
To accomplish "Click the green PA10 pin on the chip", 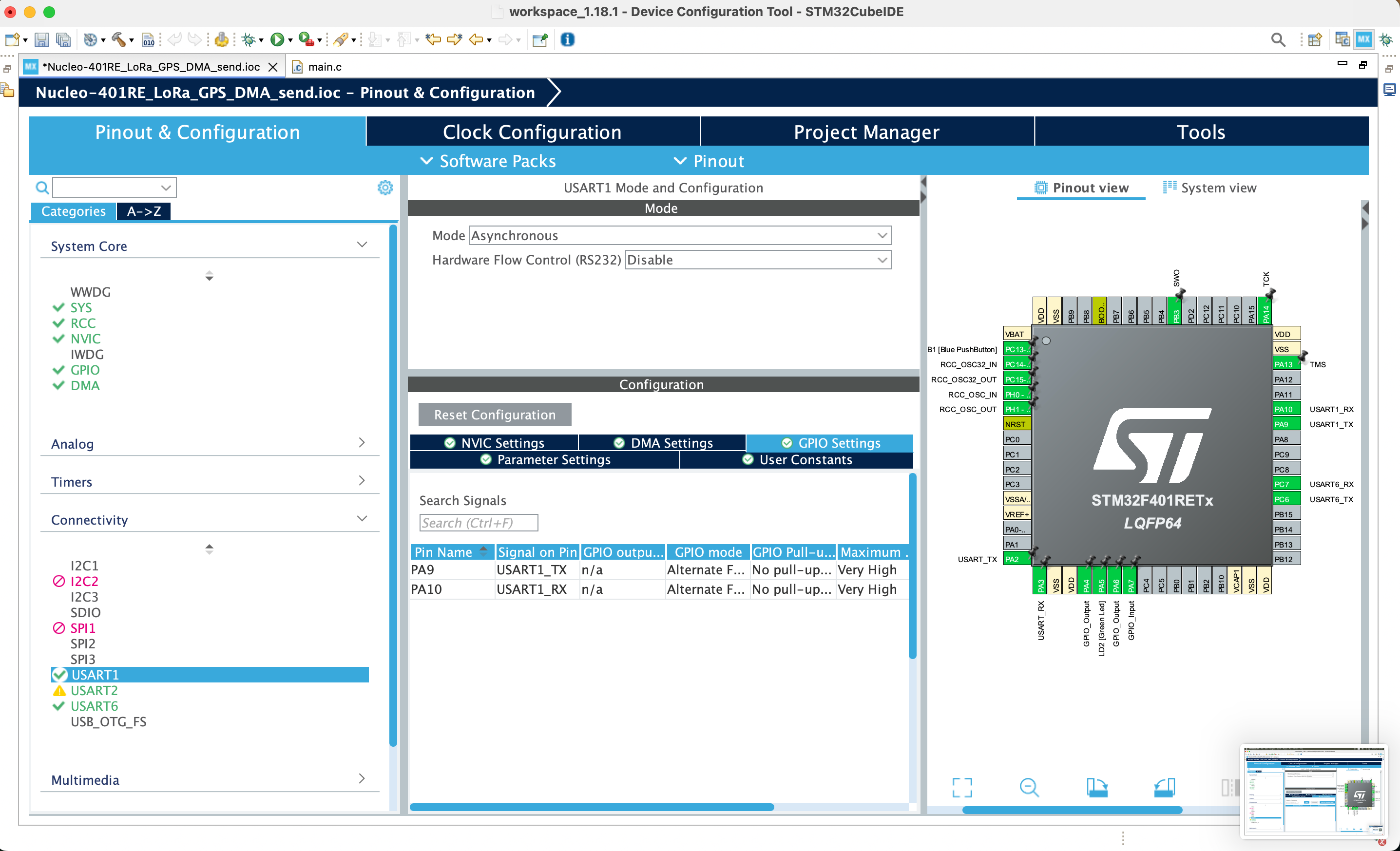I will (x=1286, y=409).
